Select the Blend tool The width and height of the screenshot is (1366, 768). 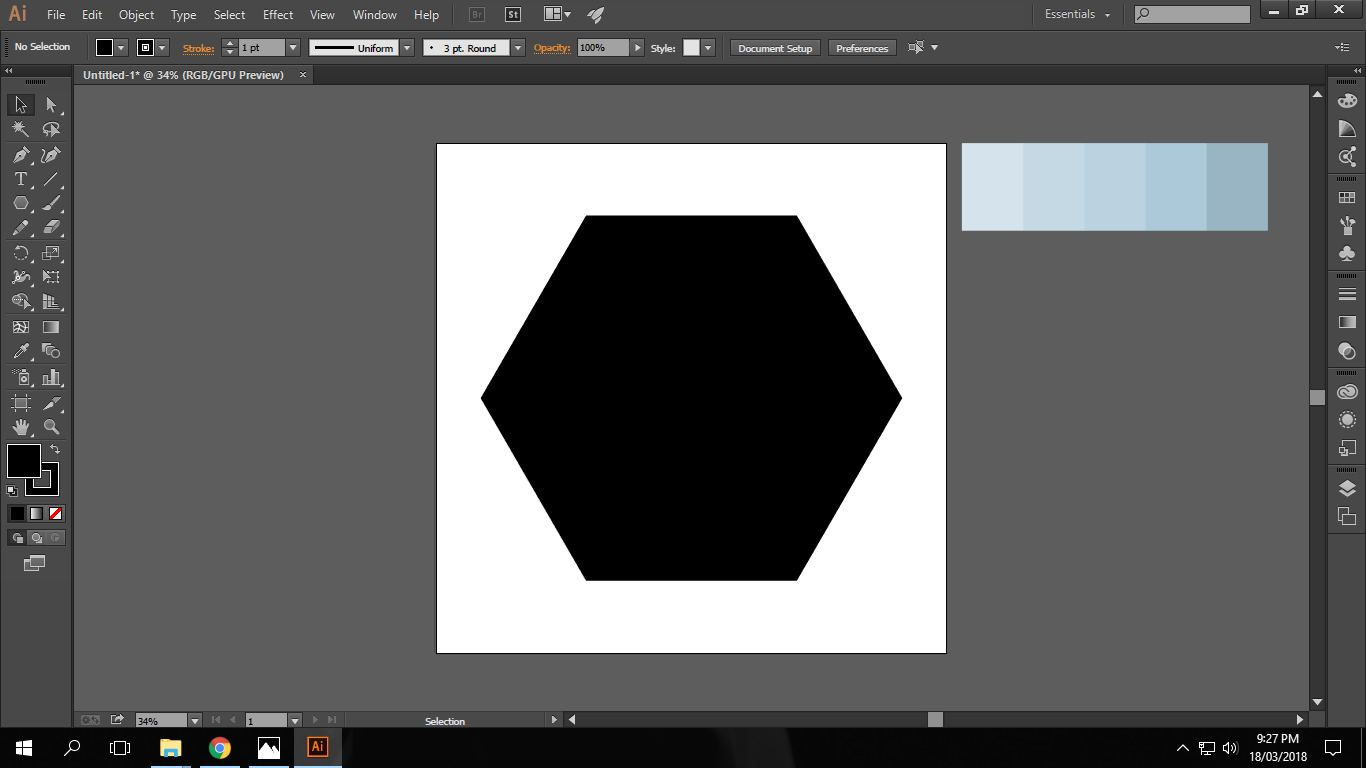(51, 351)
